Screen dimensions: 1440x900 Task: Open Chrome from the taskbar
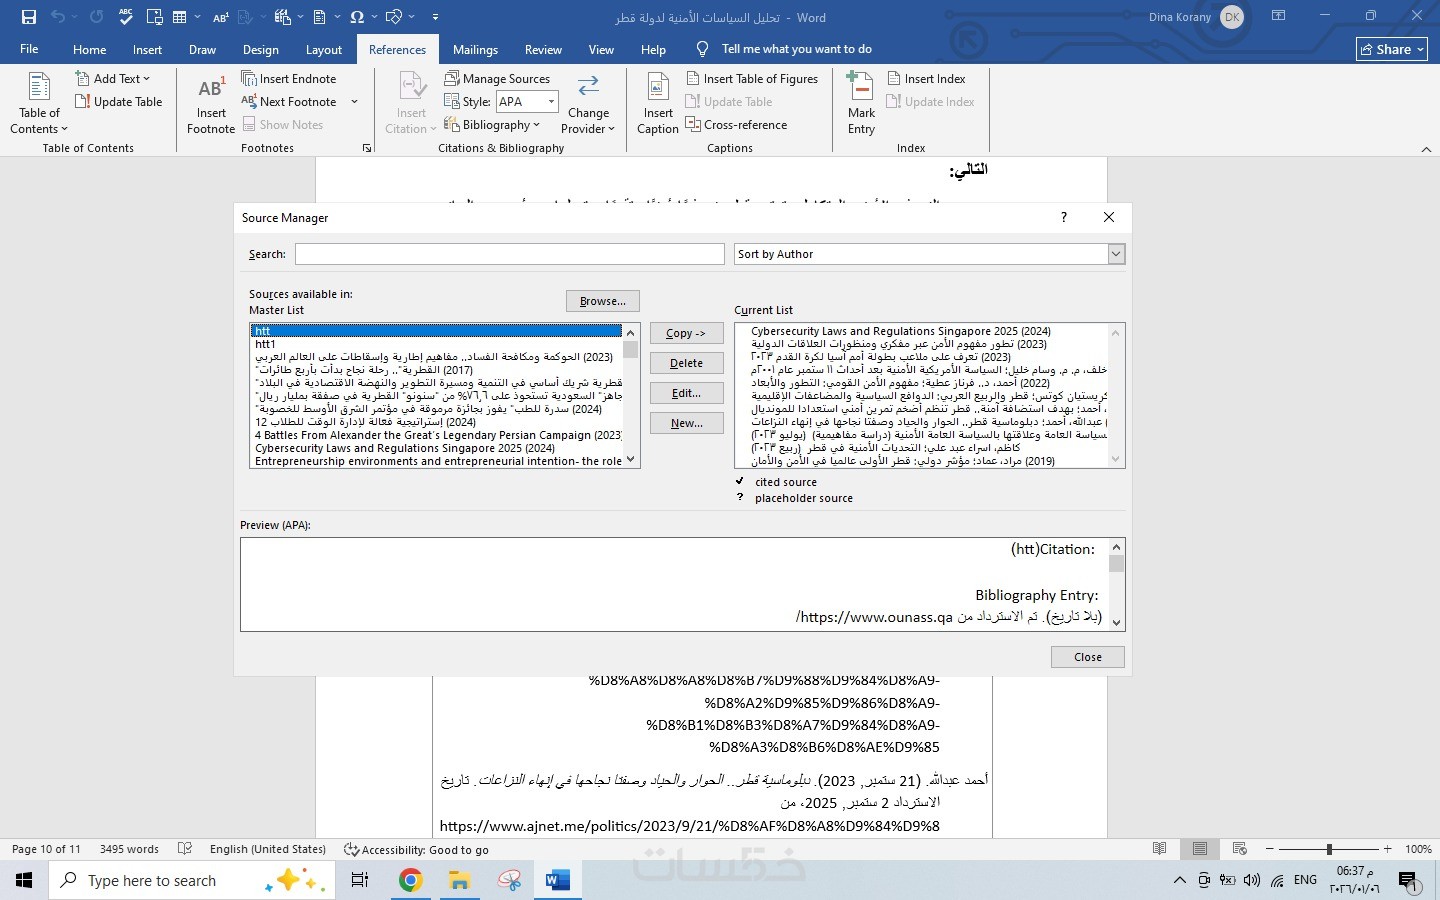coord(410,880)
